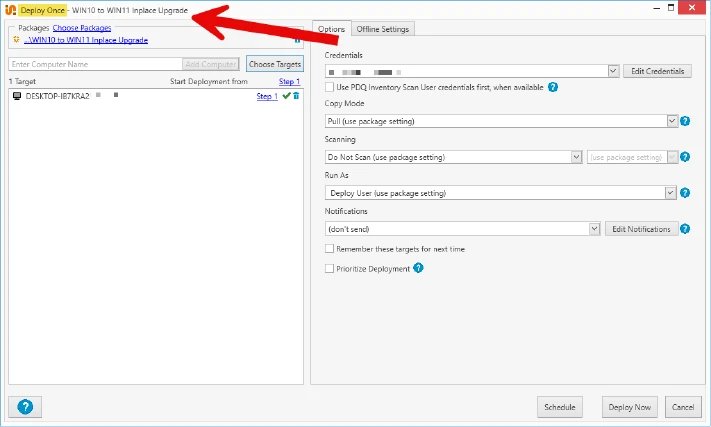Click the Edit Credentials button
The width and height of the screenshot is (711, 427).
(657, 71)
